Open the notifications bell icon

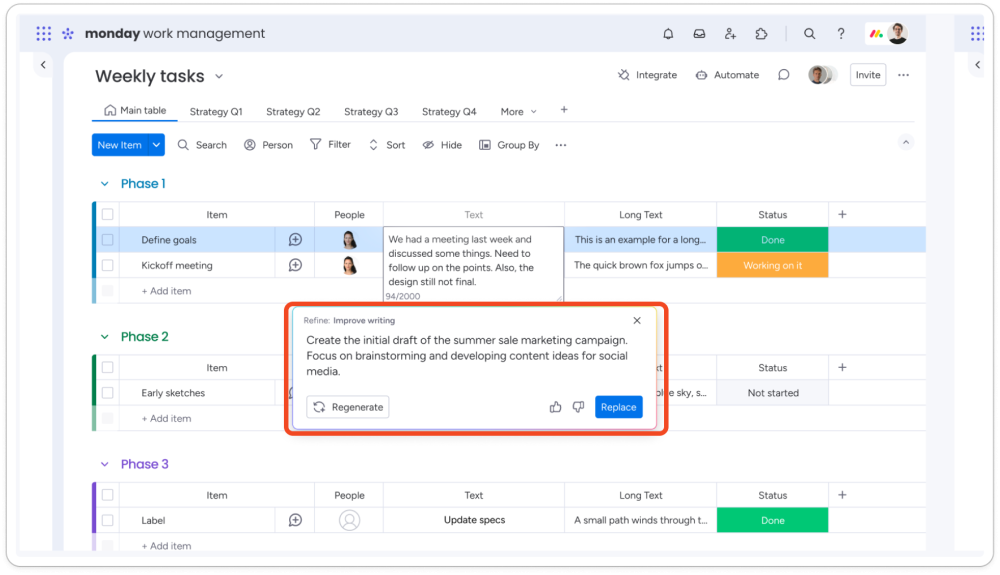(x=668, y=34)
